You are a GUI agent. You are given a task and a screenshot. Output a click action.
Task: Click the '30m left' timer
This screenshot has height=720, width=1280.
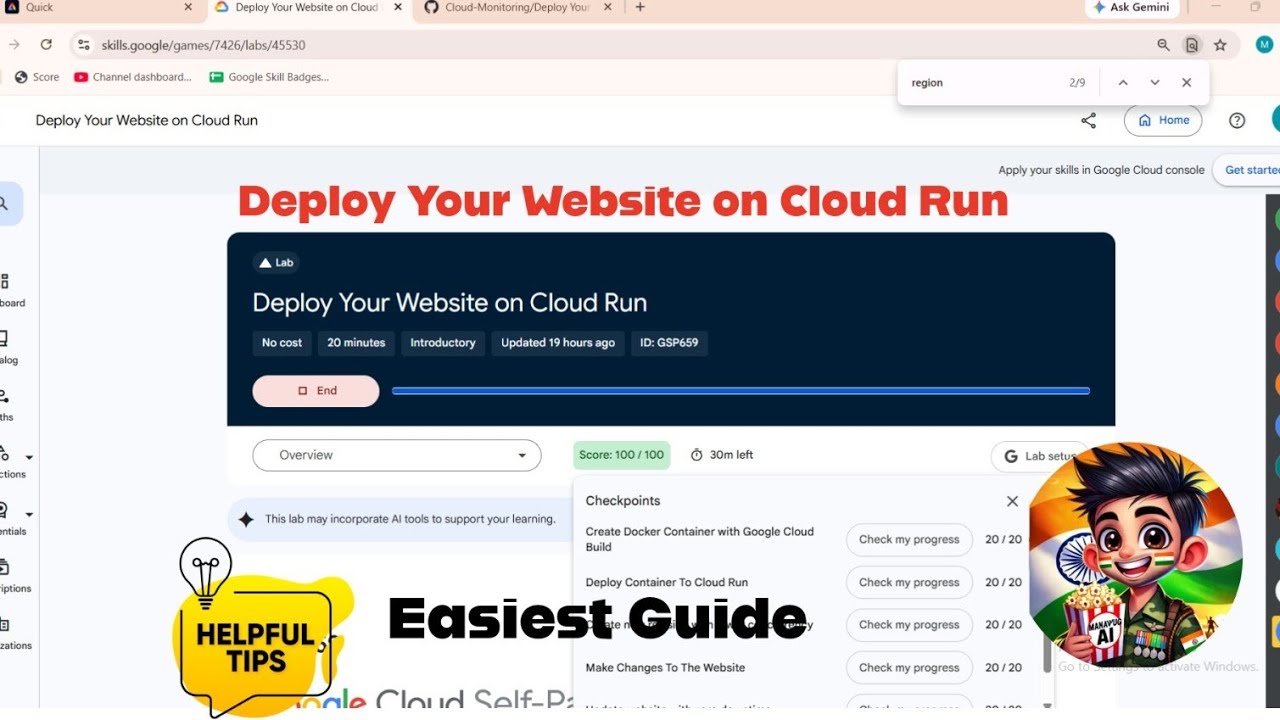tap(722, 455)
